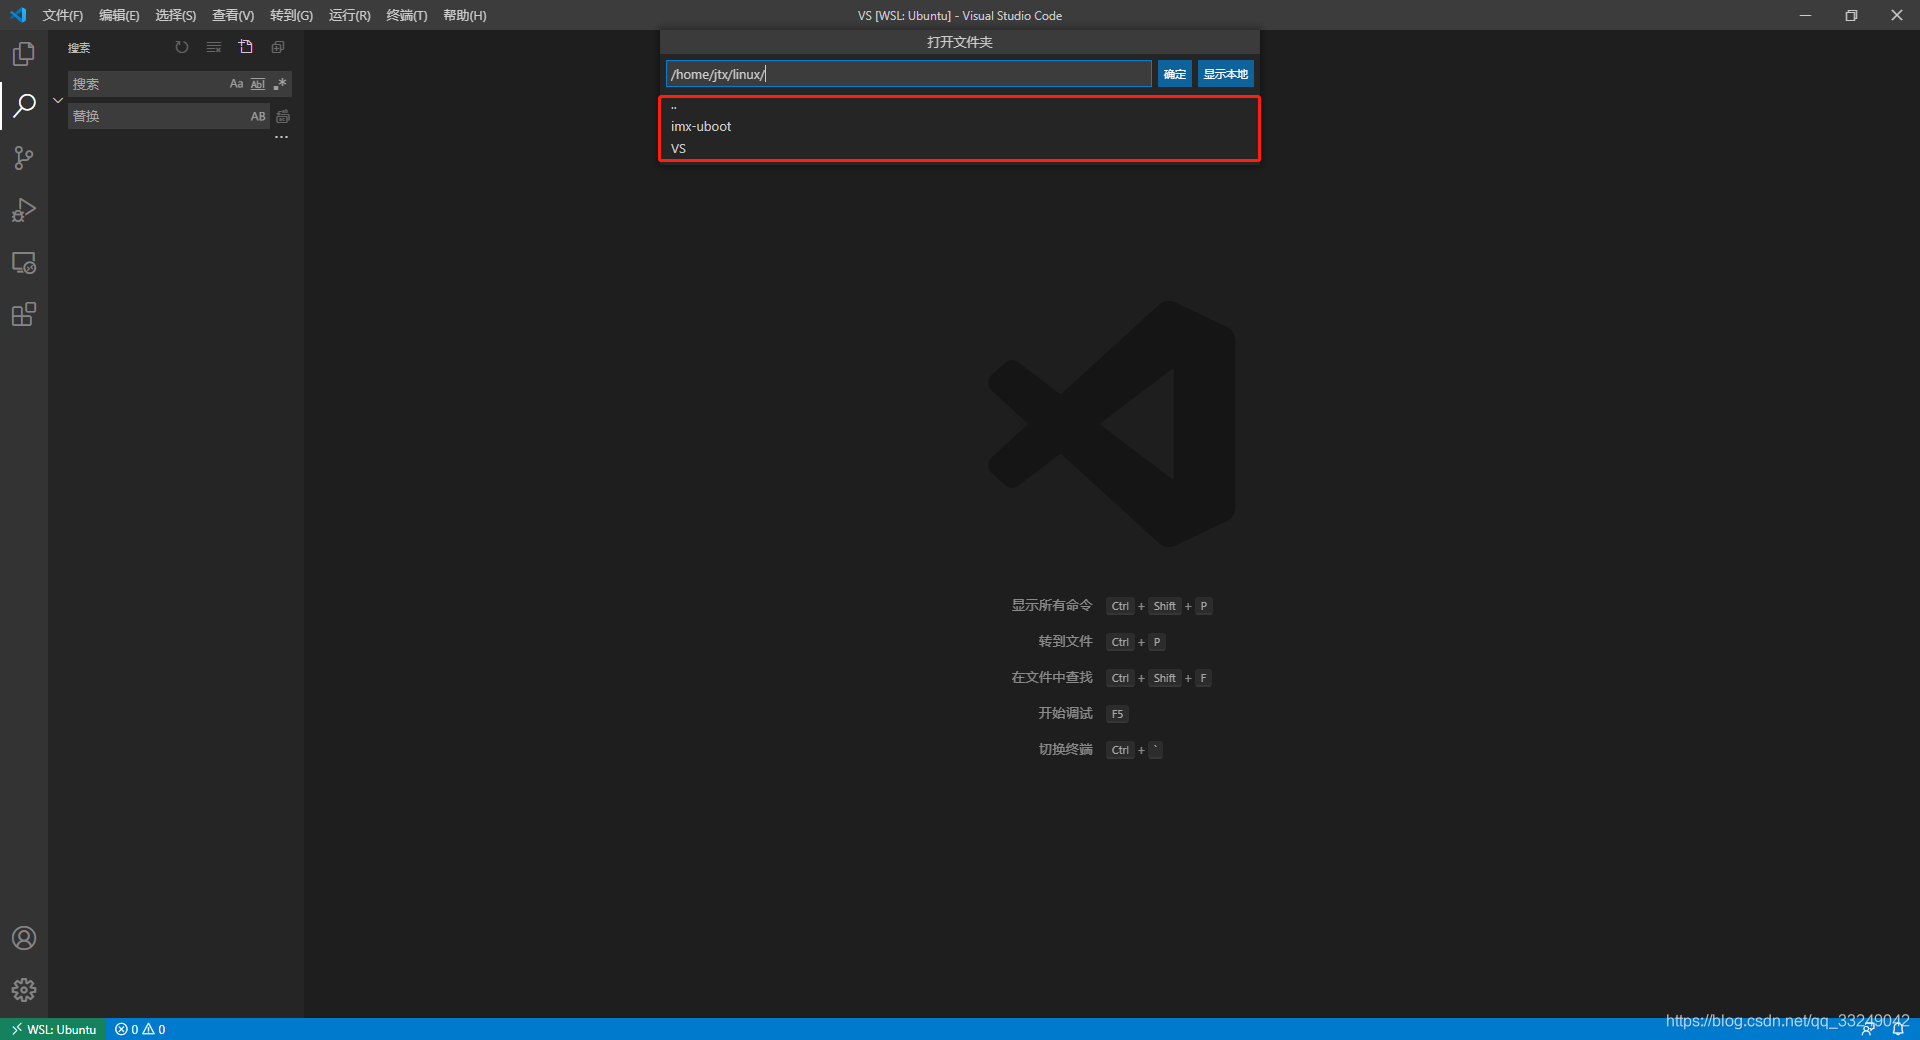This screenshot has width=1920, height=1040.
Task: Click the folder path input field
Action: pos(909,74)
